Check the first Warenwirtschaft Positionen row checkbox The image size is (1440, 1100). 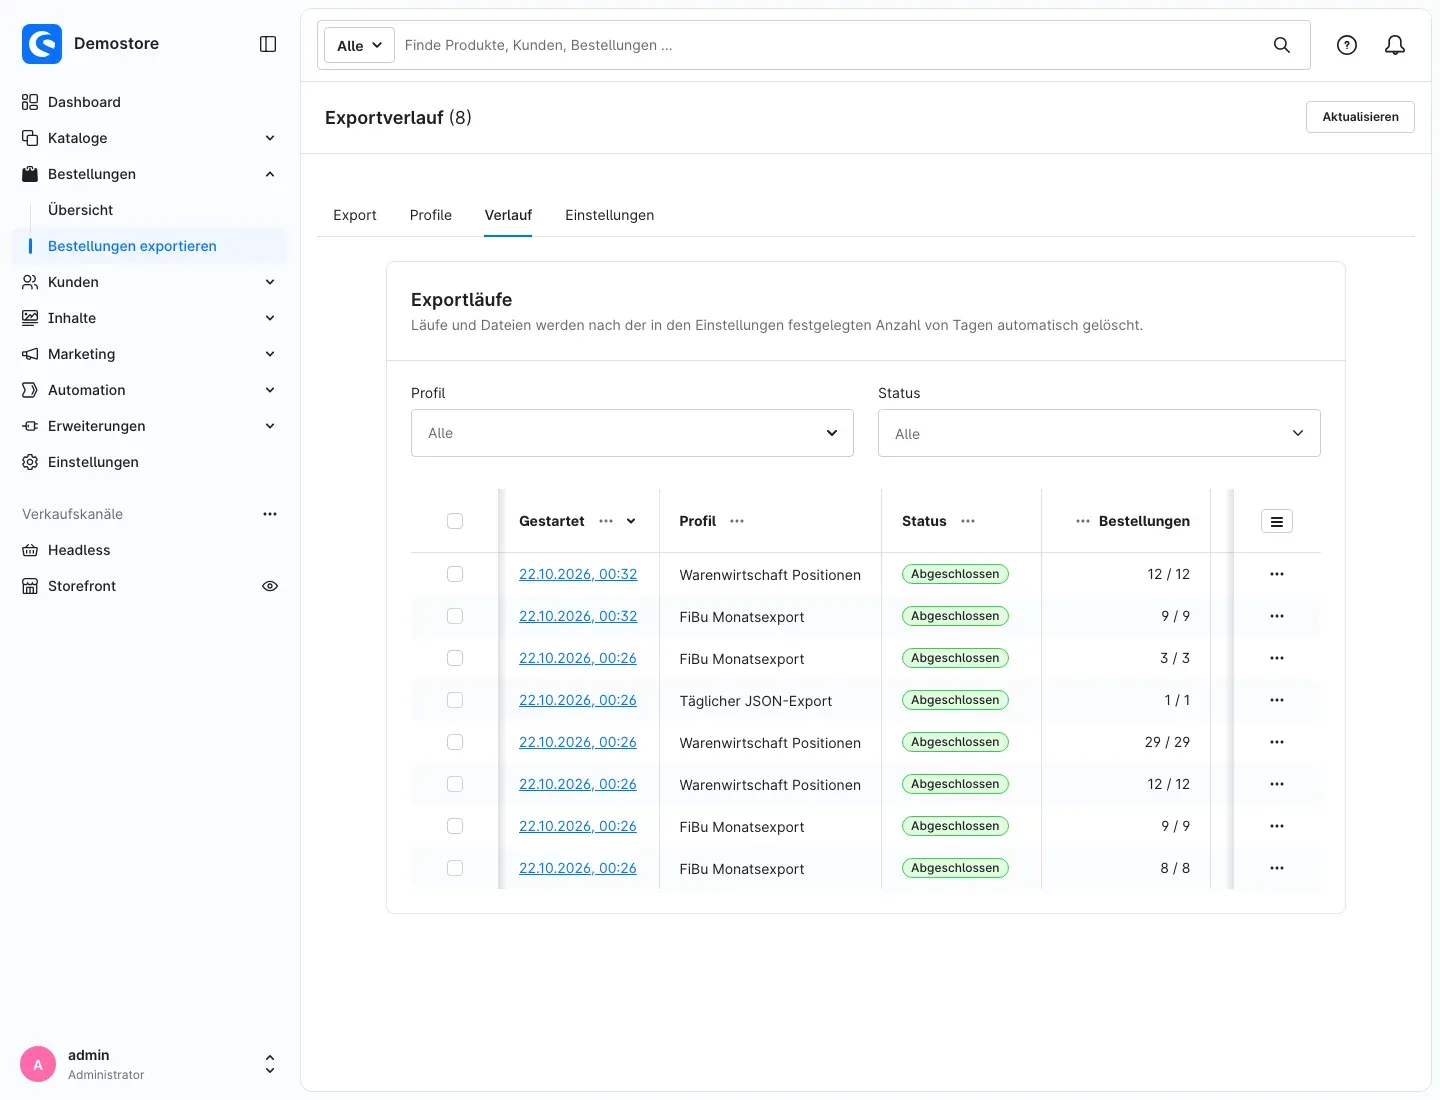(x=455, y=574)
